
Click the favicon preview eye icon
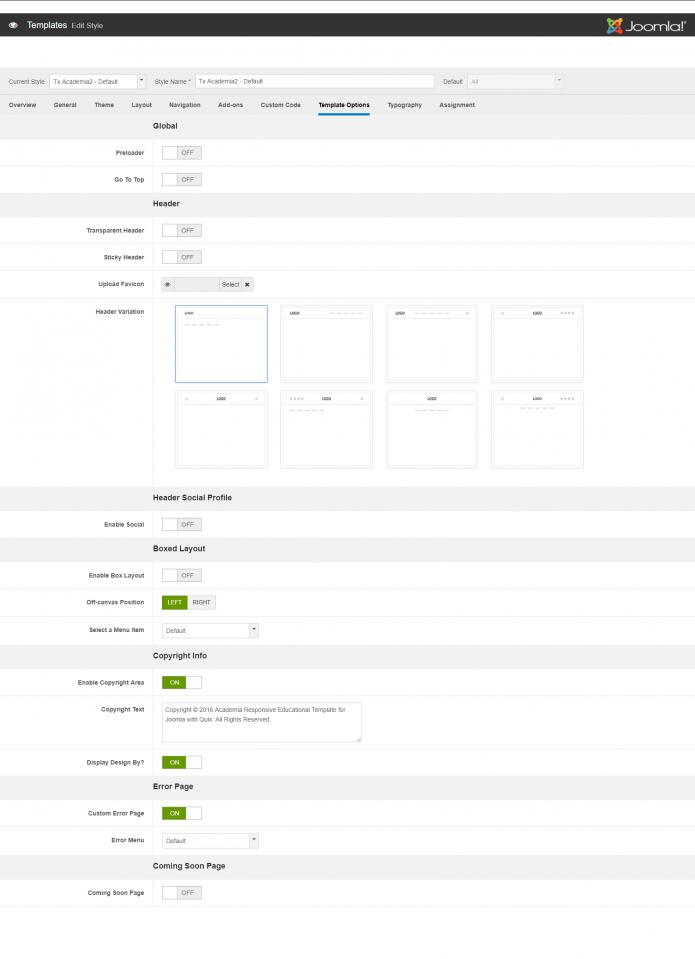(x=168, y=284)
